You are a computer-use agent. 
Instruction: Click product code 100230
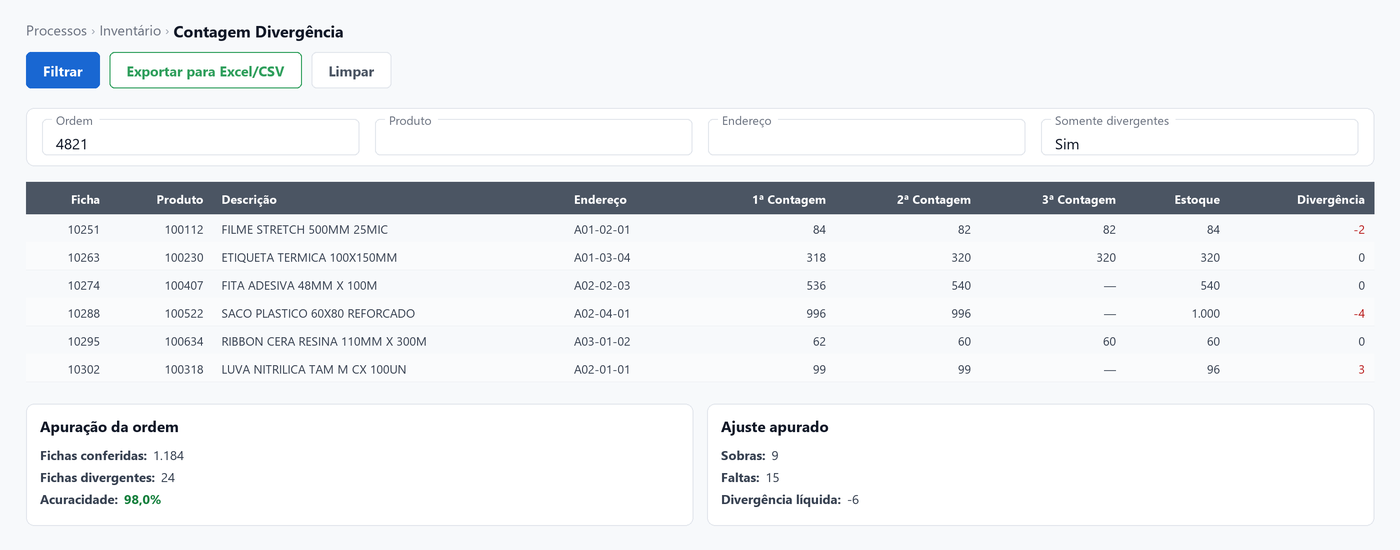(x=184, y=257)
